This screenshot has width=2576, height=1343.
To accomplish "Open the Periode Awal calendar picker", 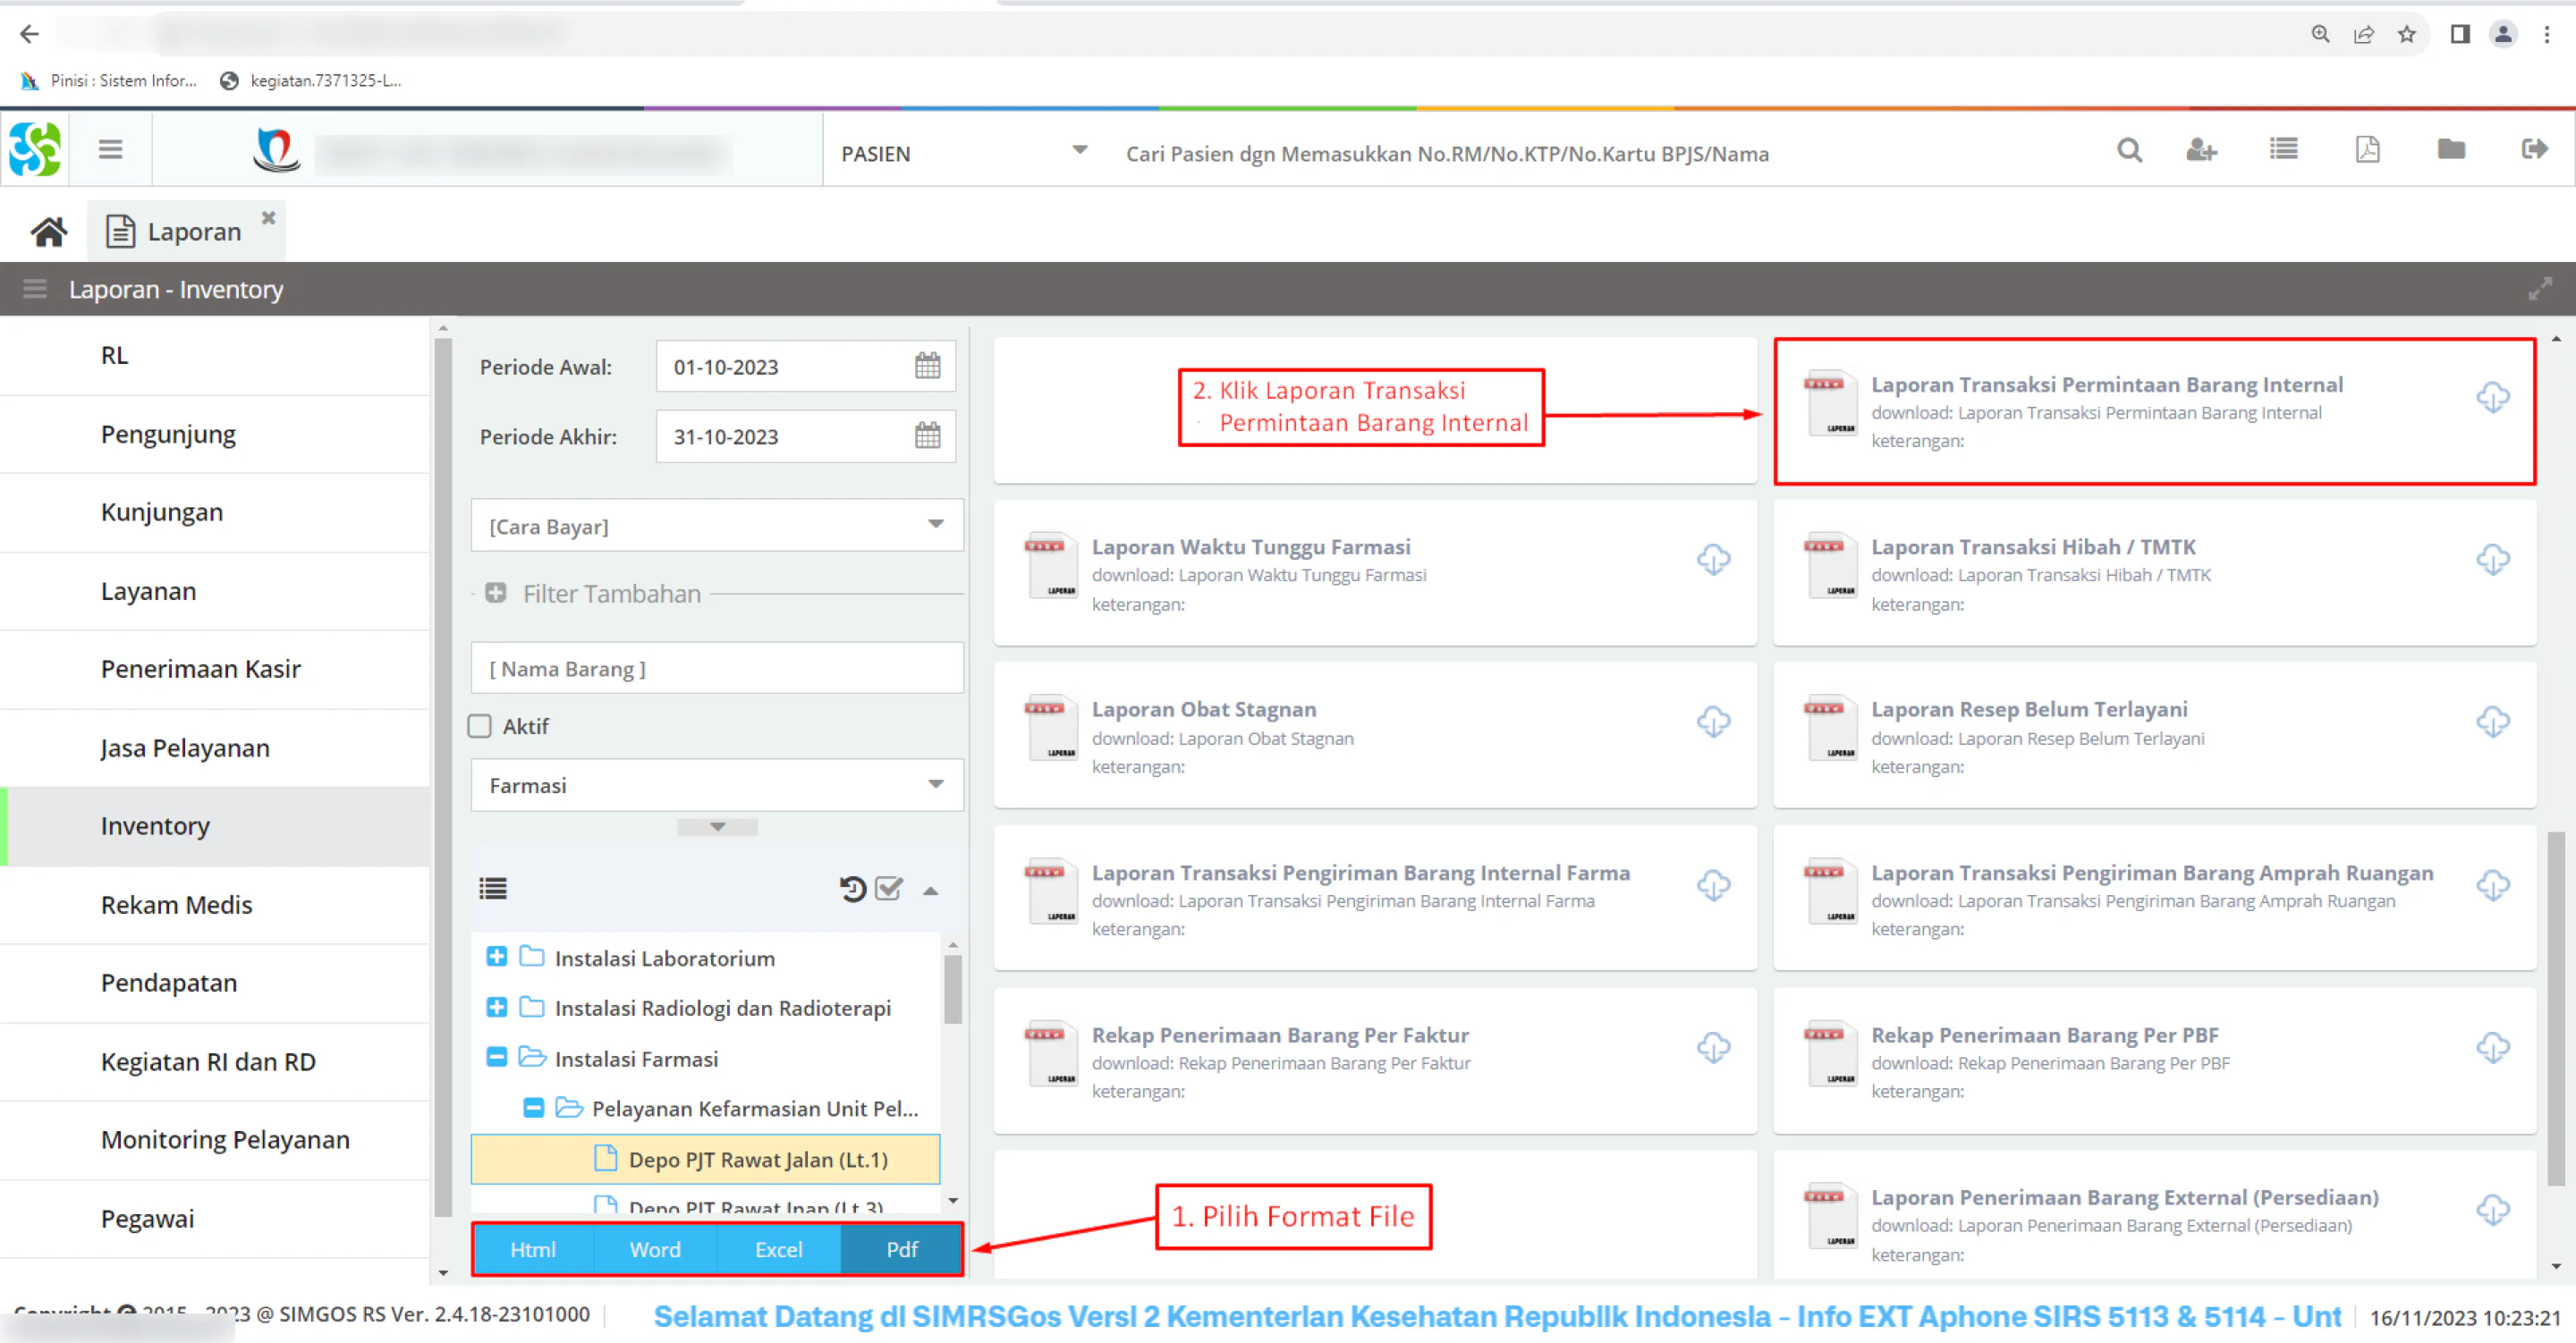I will point(927,366).
